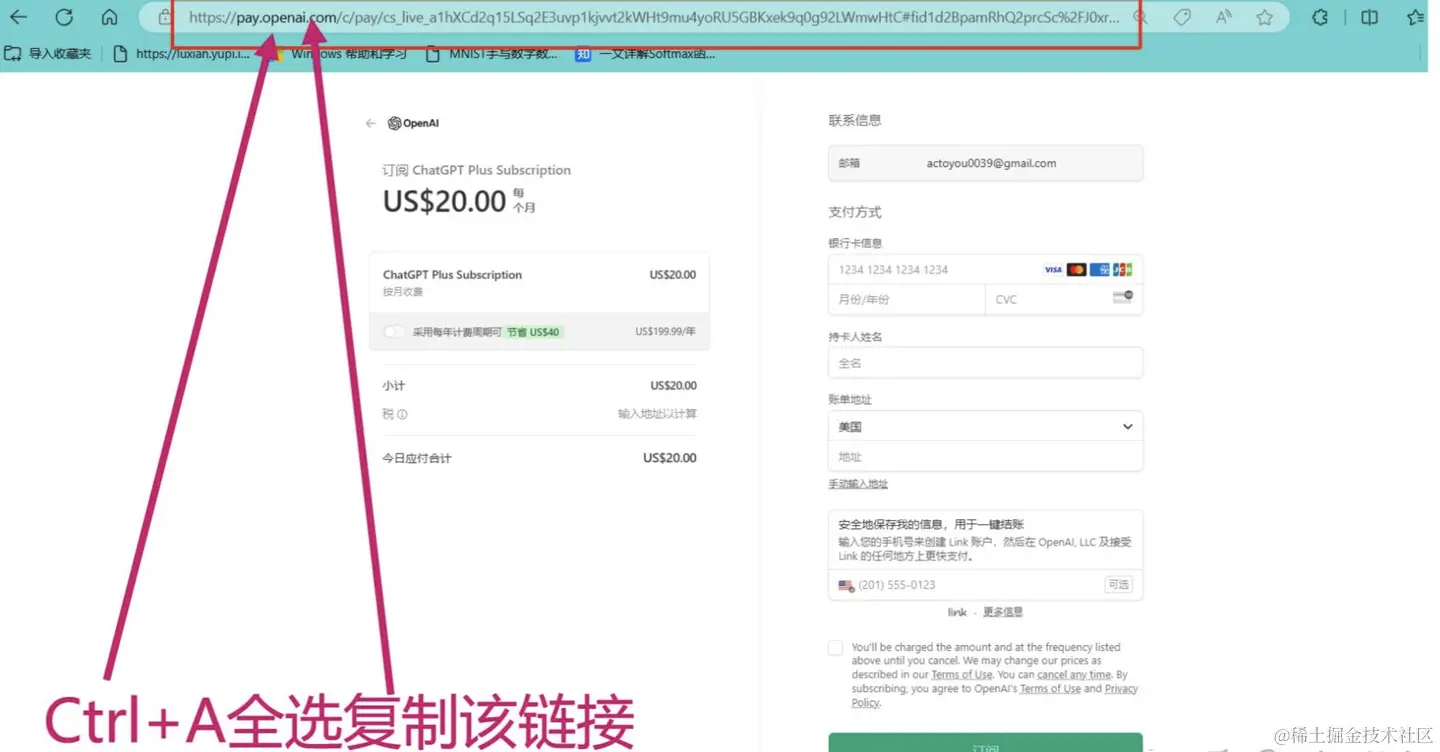Open the 导入收藏夹 bookmark

click(x=48, y=53)
